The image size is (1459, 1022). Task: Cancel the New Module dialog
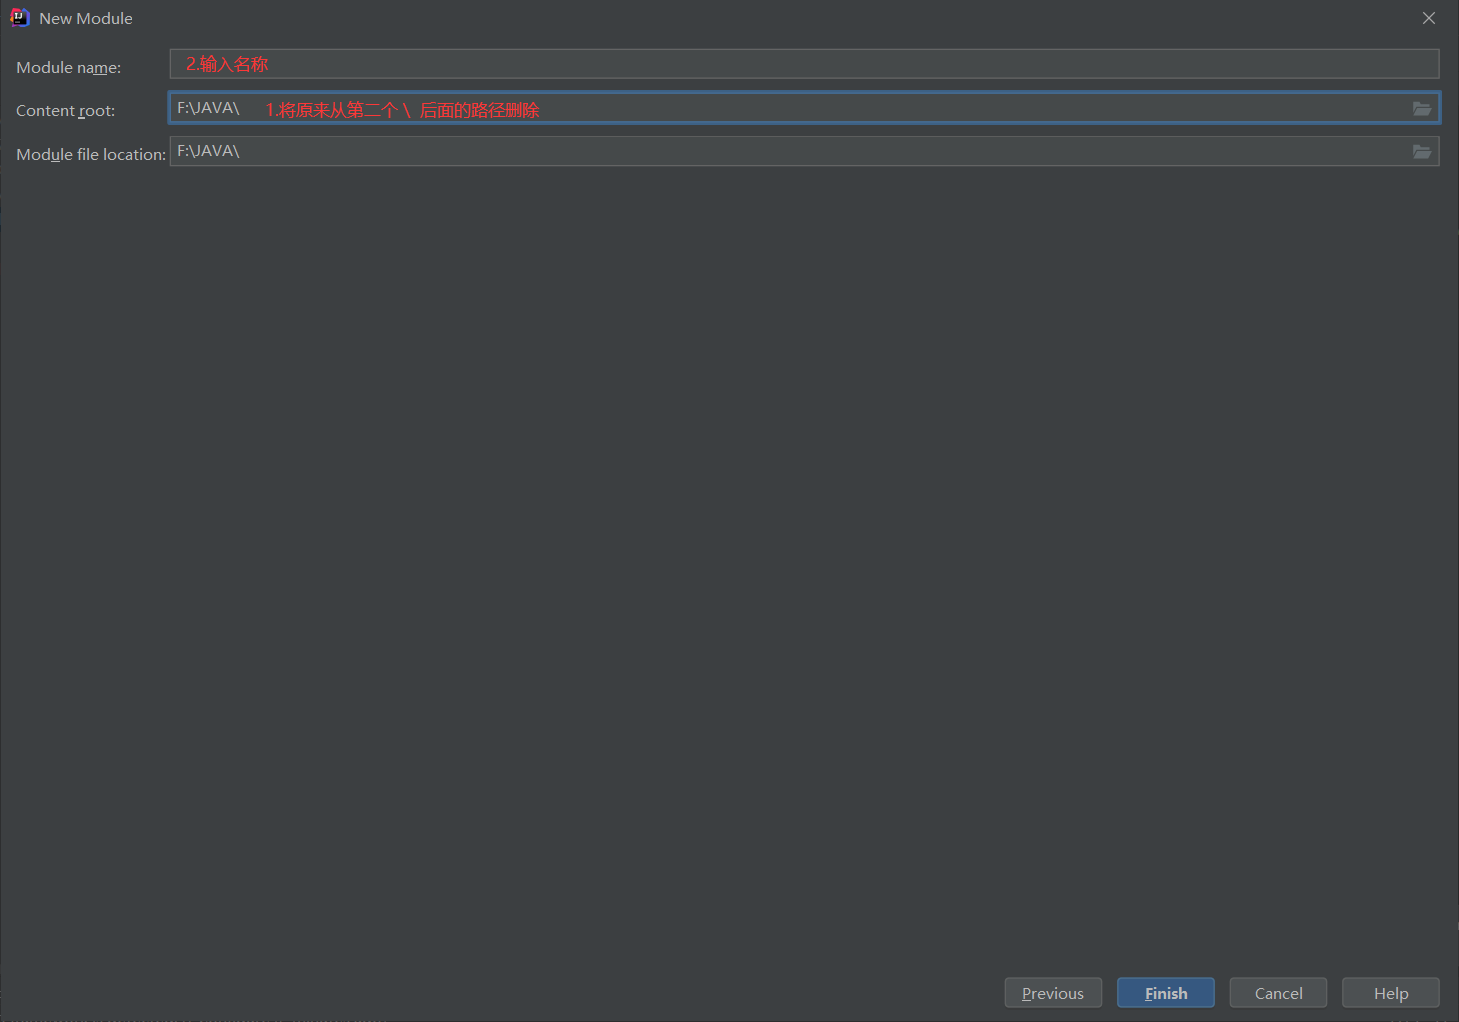tap(1278, 993)
